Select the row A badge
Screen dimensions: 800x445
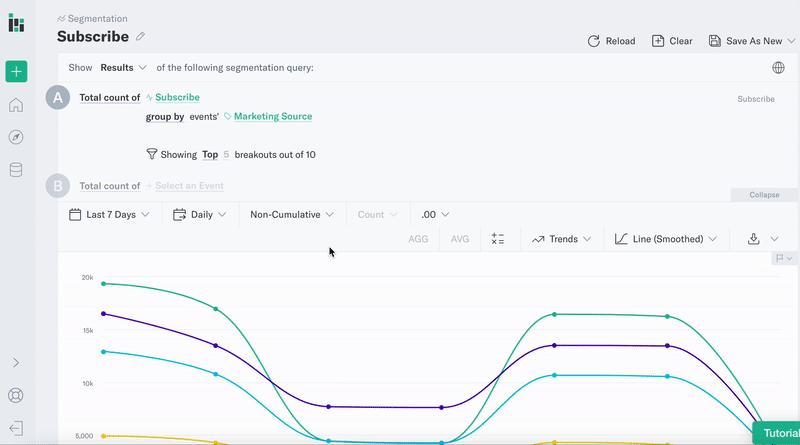[58, 97]
